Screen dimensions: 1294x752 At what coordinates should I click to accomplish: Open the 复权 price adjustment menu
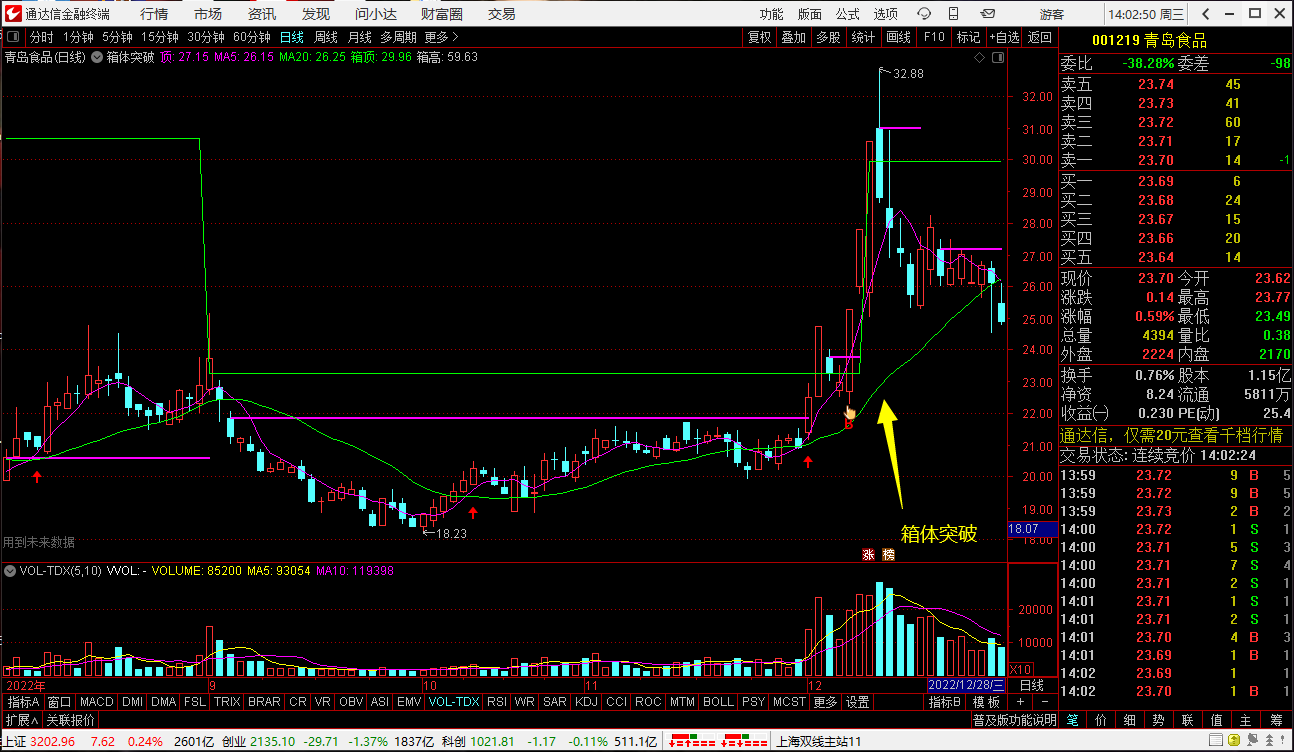pyautogui.click(x=760, y=37)
